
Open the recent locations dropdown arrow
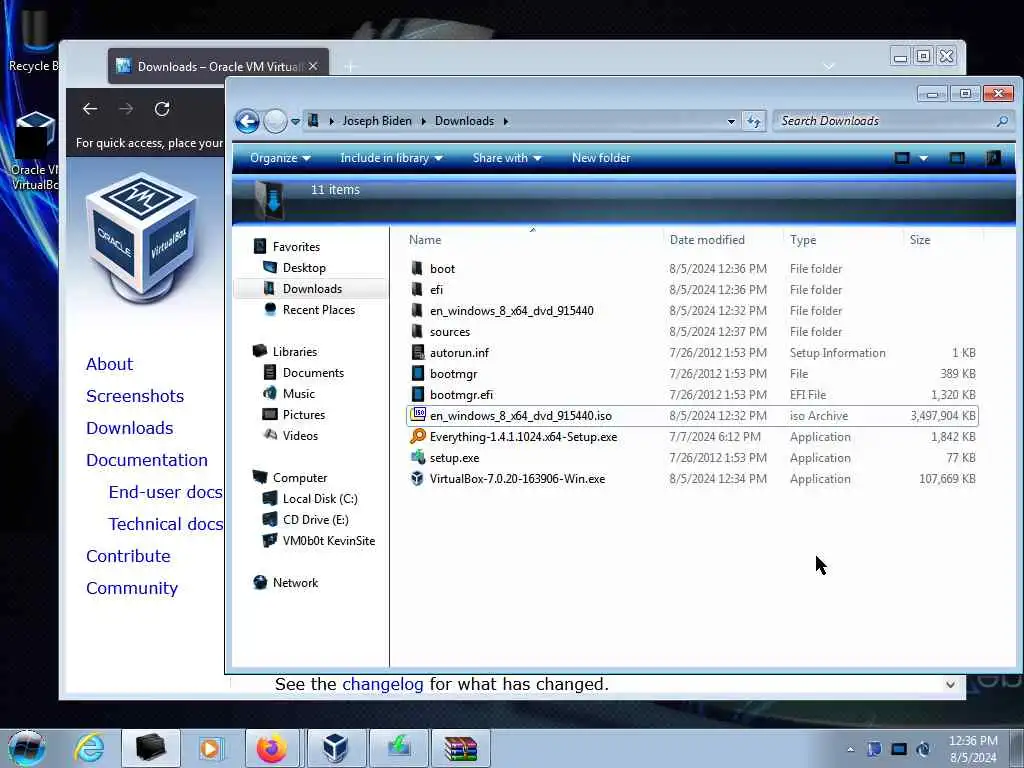coord(295,121)
